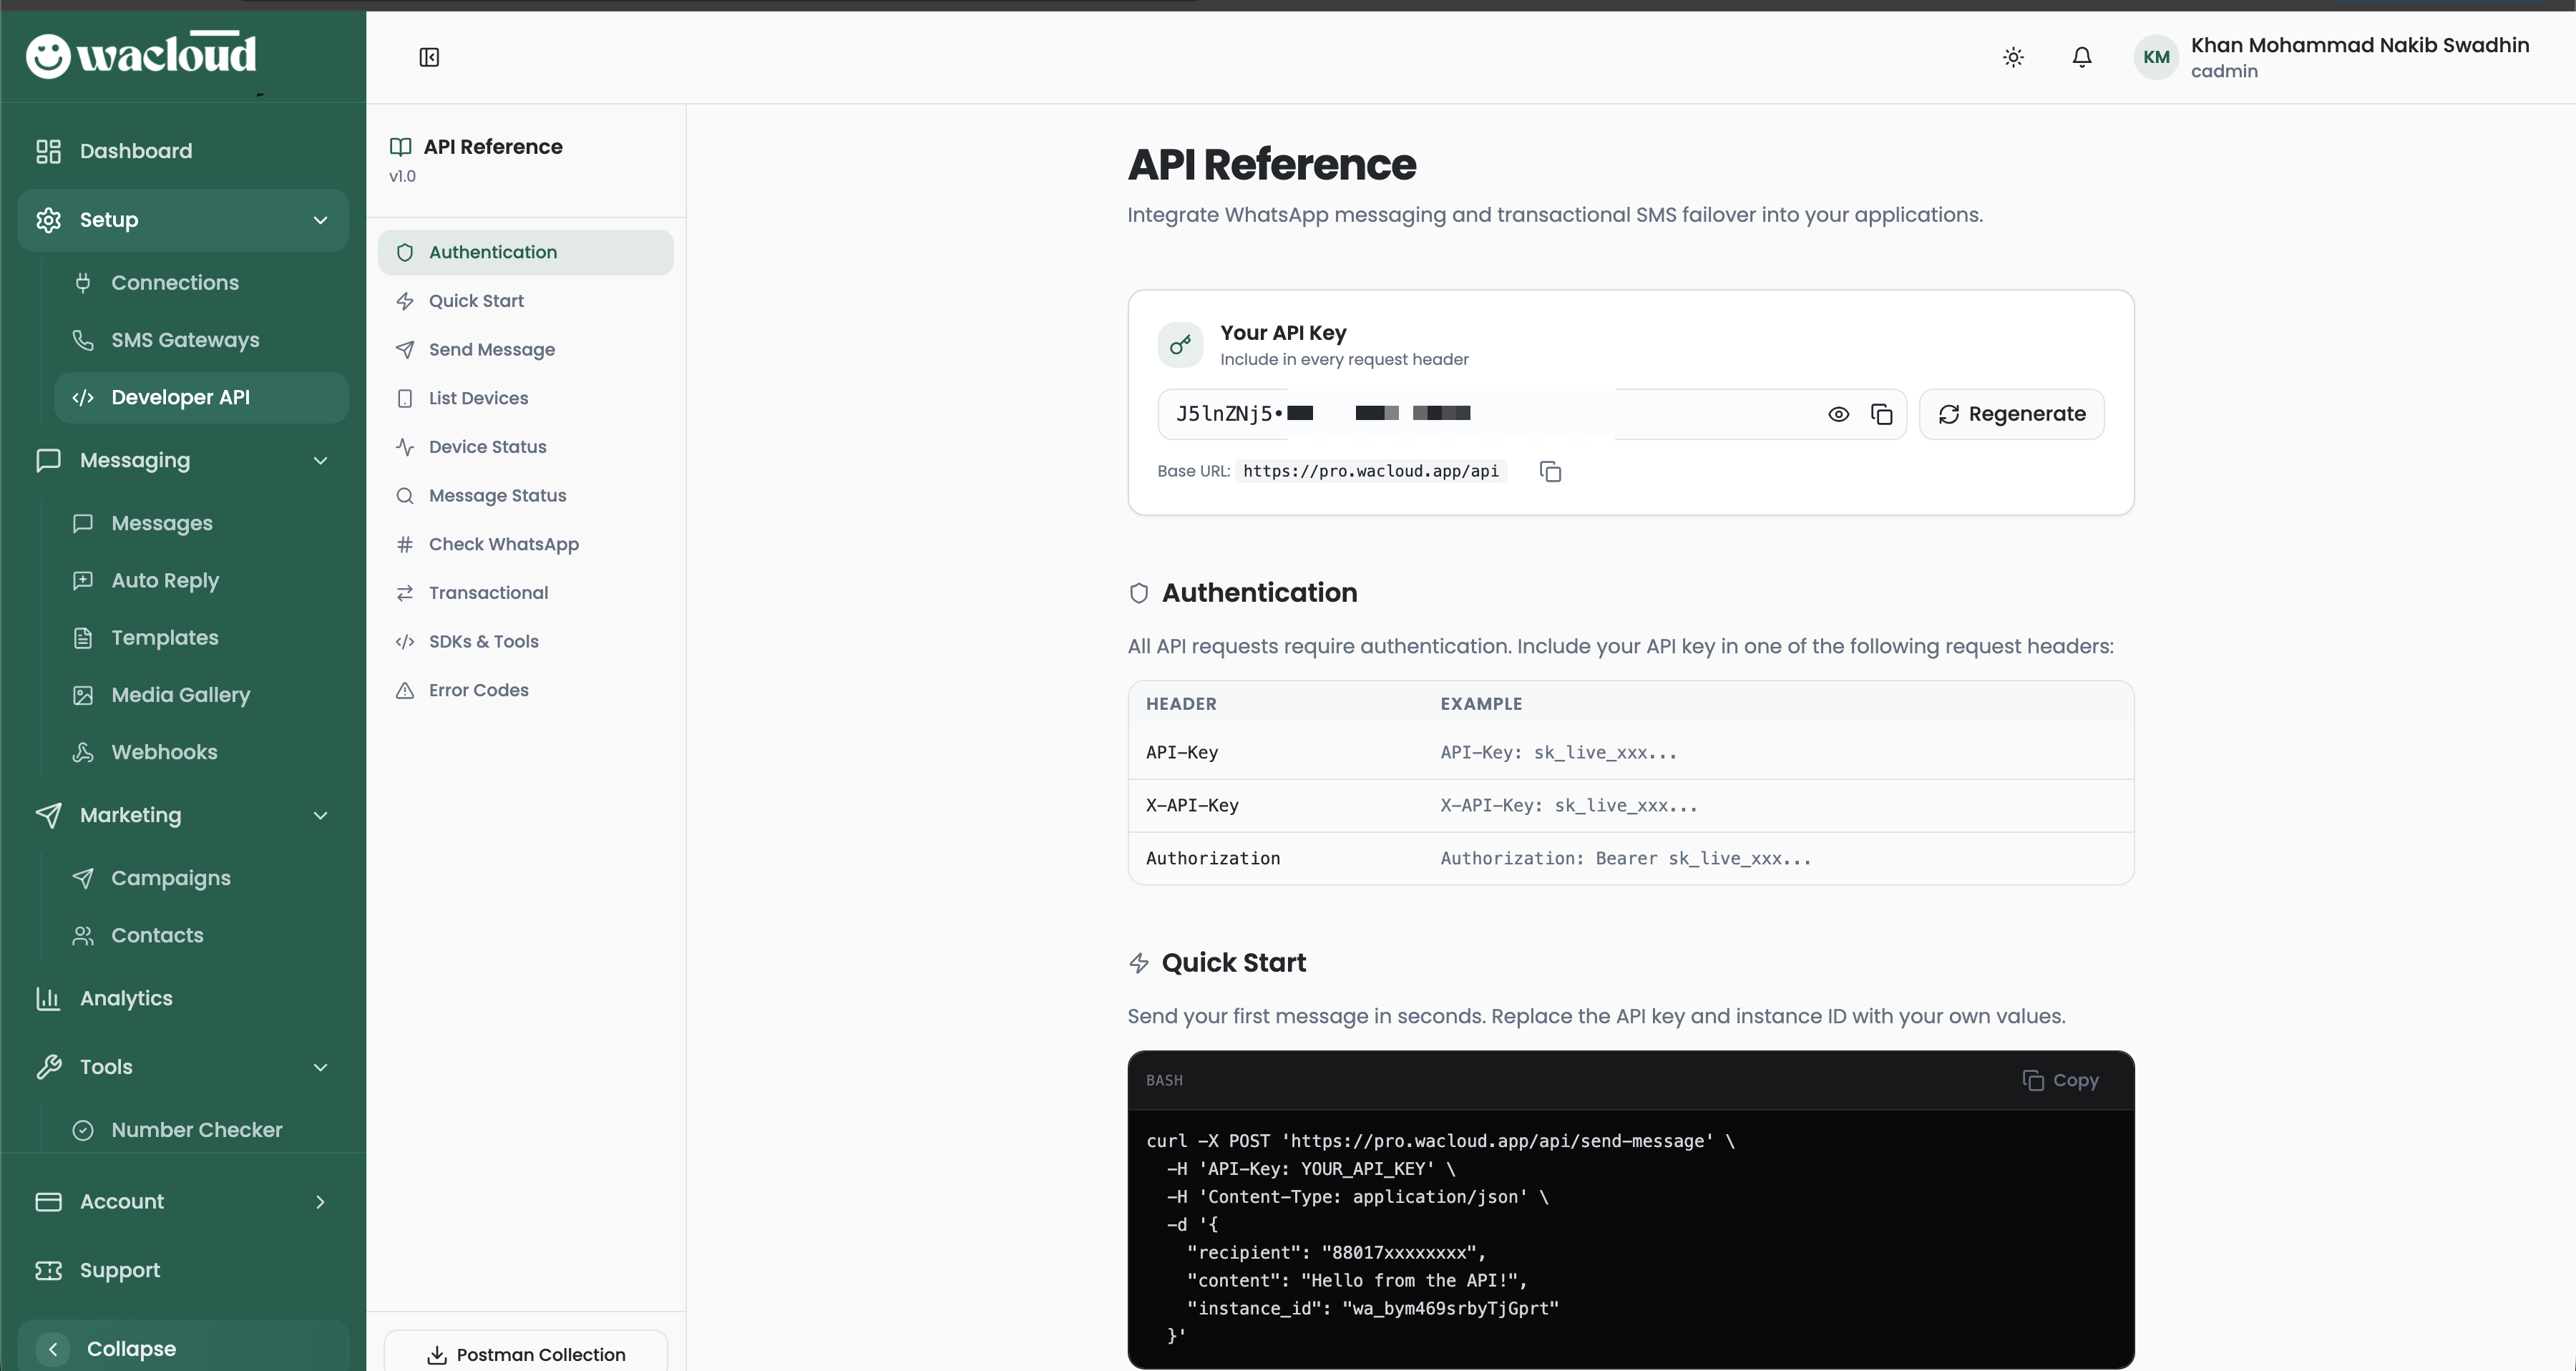Viewport: 2576px width, 1371px height.
Task: Collapse the Messaging menu group
Action: pos(320,460)
